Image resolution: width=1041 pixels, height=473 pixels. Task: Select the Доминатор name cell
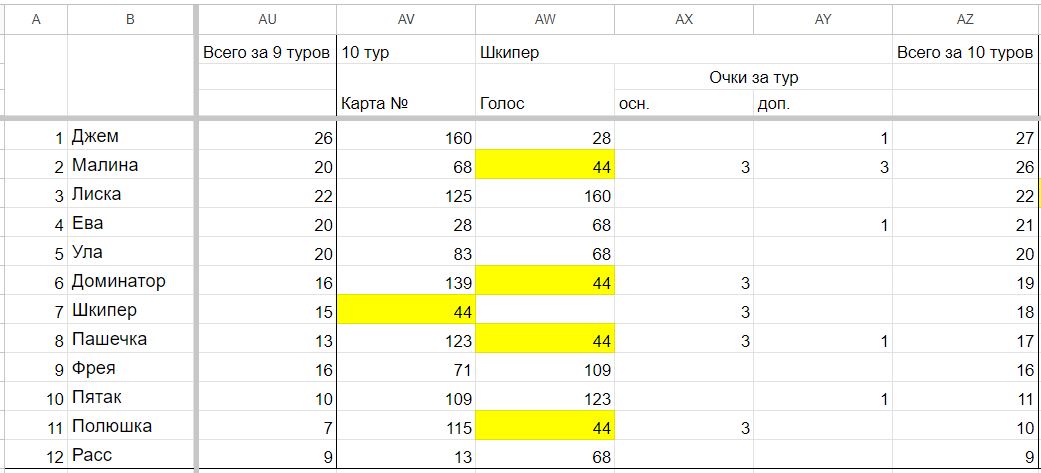click(131, 281)
